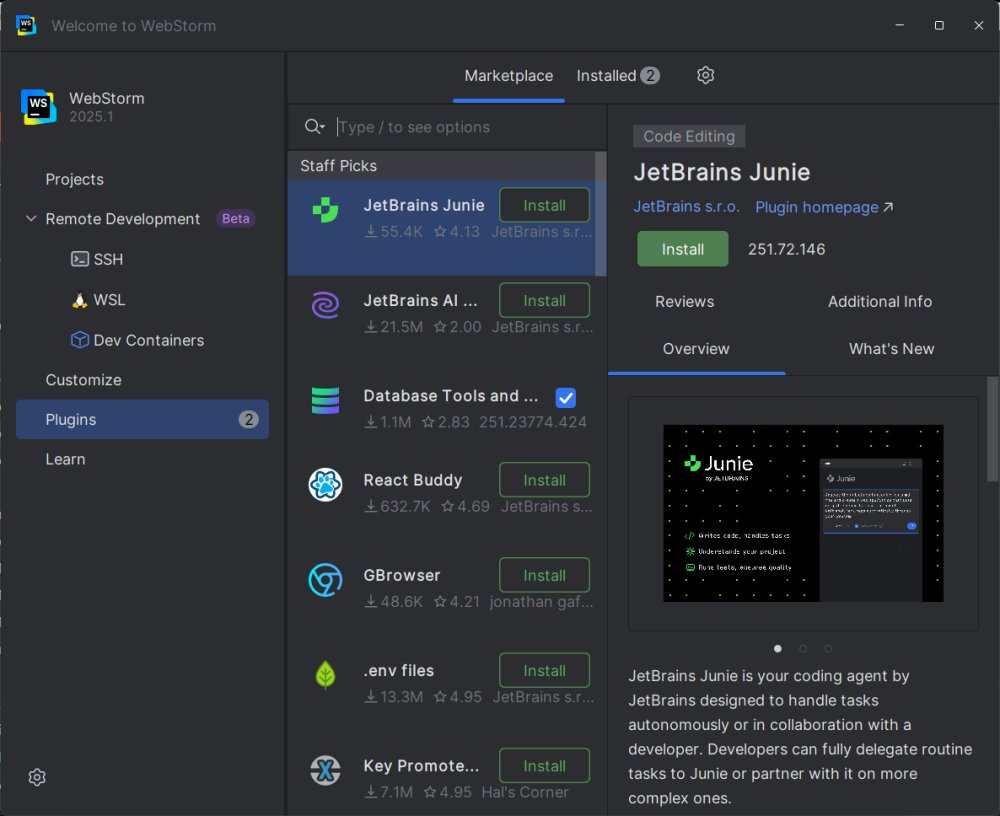Install JetBrains Junie from the list

pyautogui.click(x=544, y=205)
